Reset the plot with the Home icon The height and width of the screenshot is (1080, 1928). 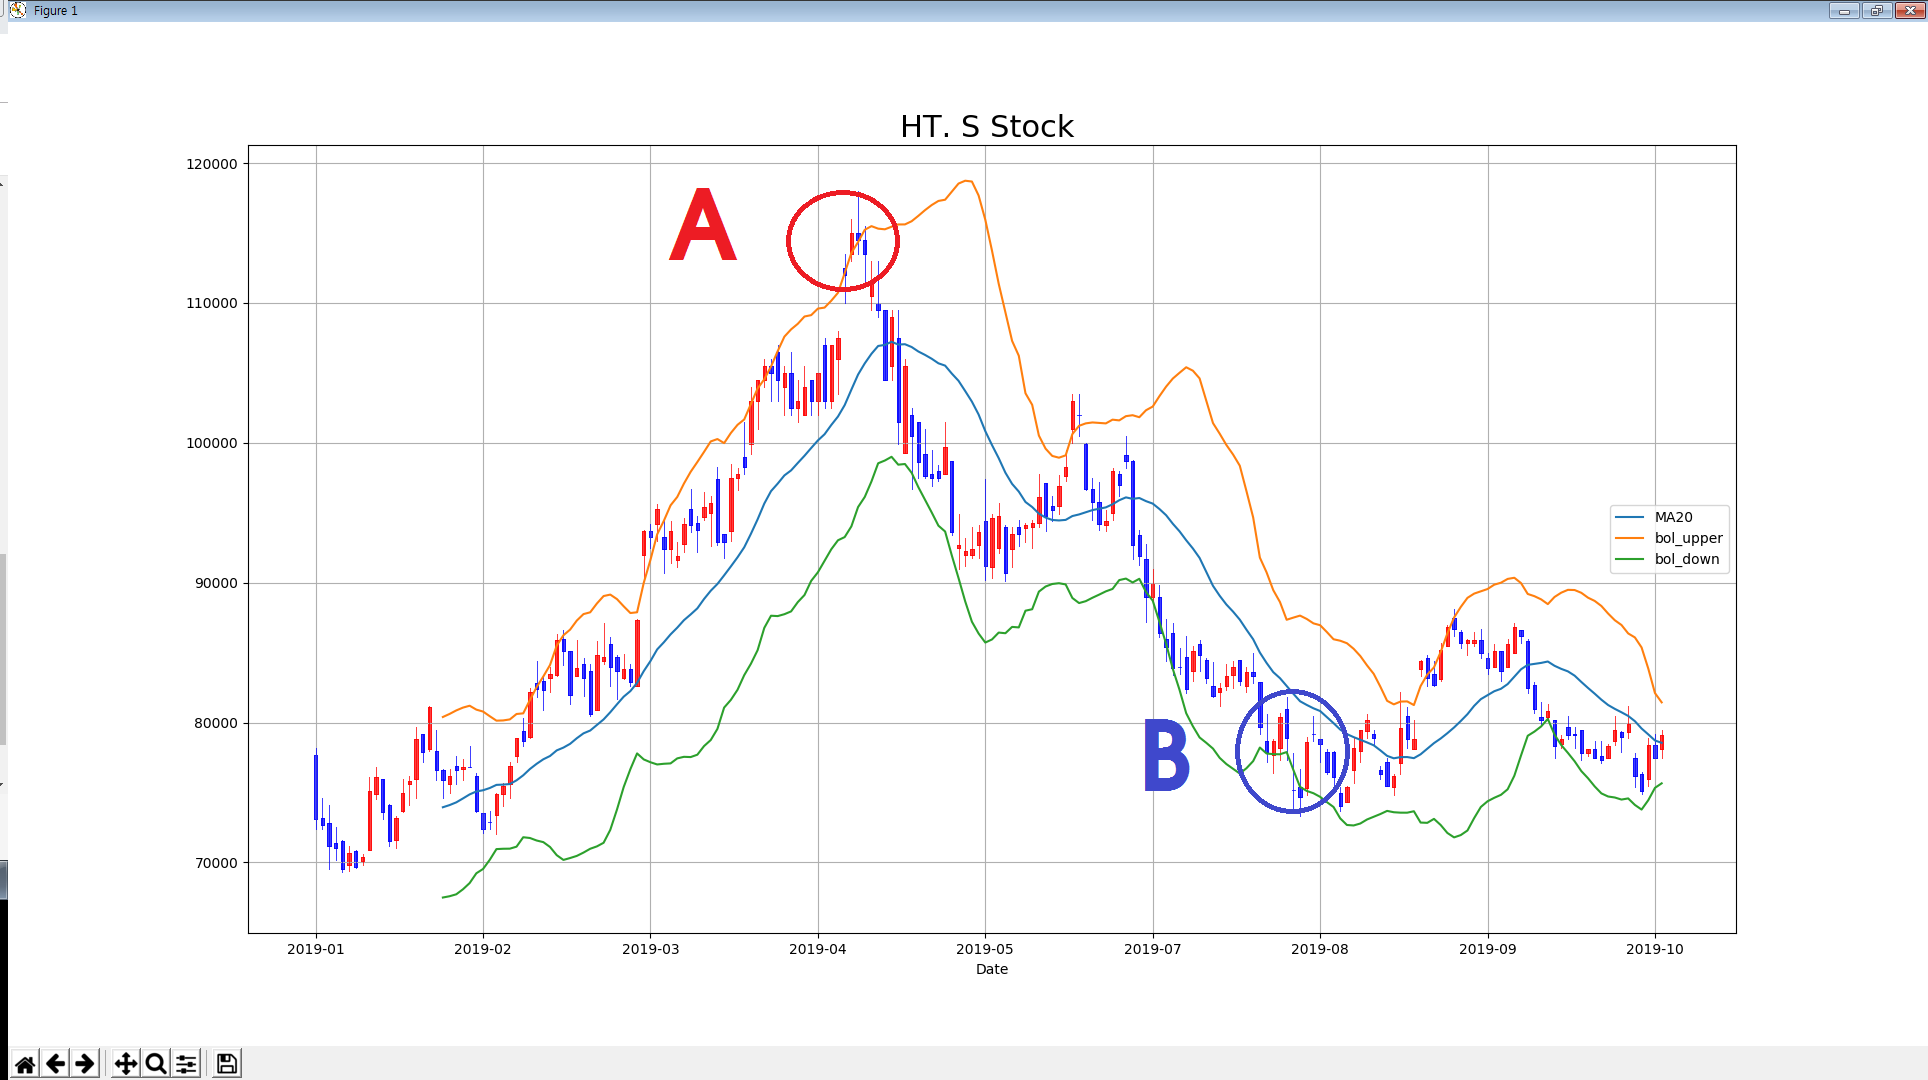[x=25, y=1064]
